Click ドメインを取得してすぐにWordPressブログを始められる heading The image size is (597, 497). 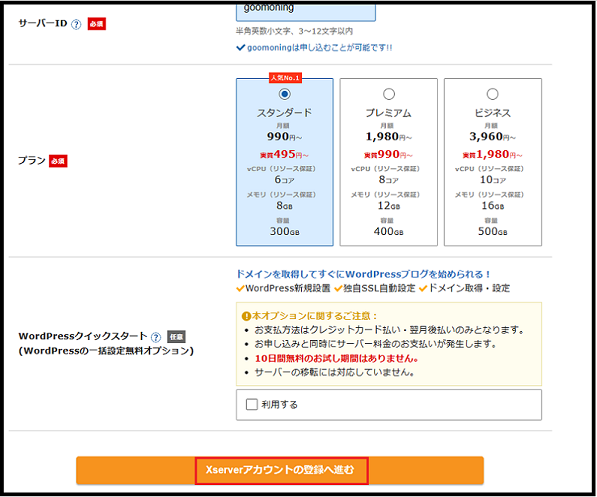click(363, 274)
